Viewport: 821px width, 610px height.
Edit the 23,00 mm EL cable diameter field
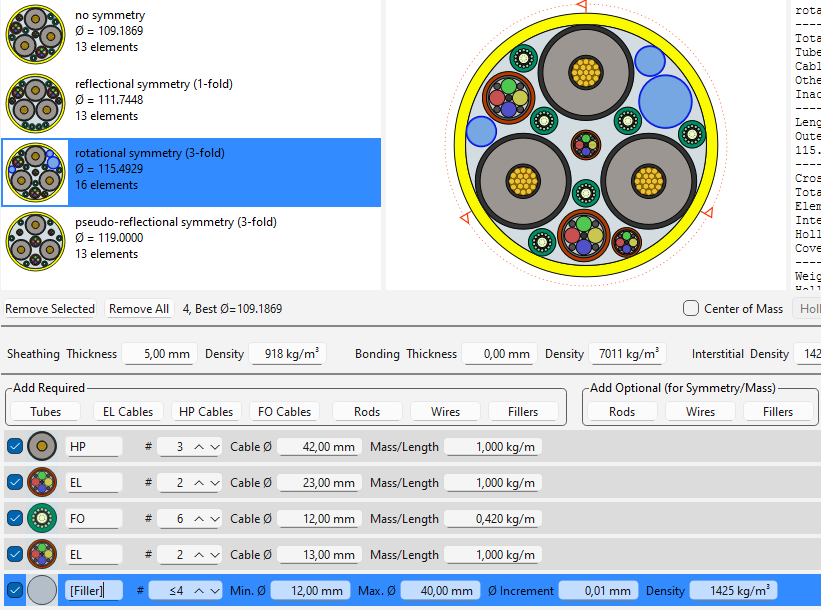point(318,483)
